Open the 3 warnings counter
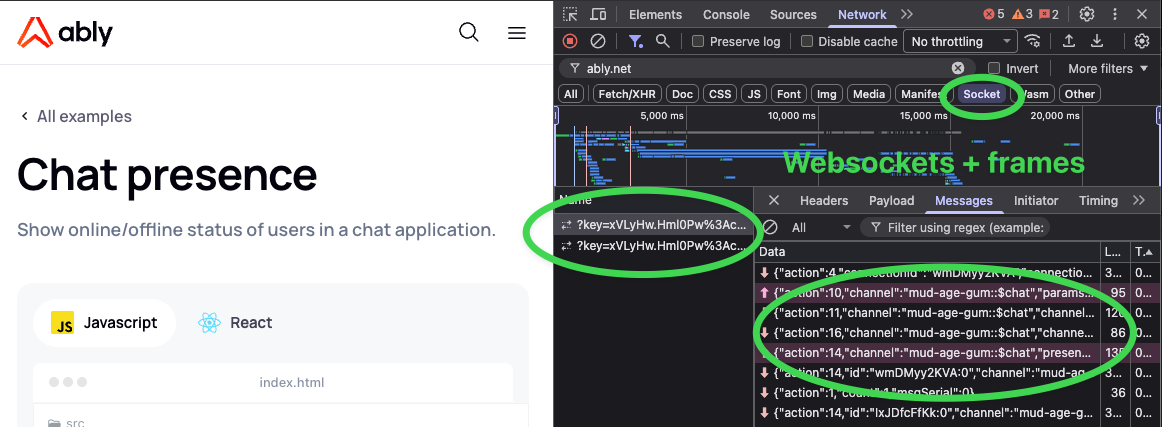 [1022, 14]
